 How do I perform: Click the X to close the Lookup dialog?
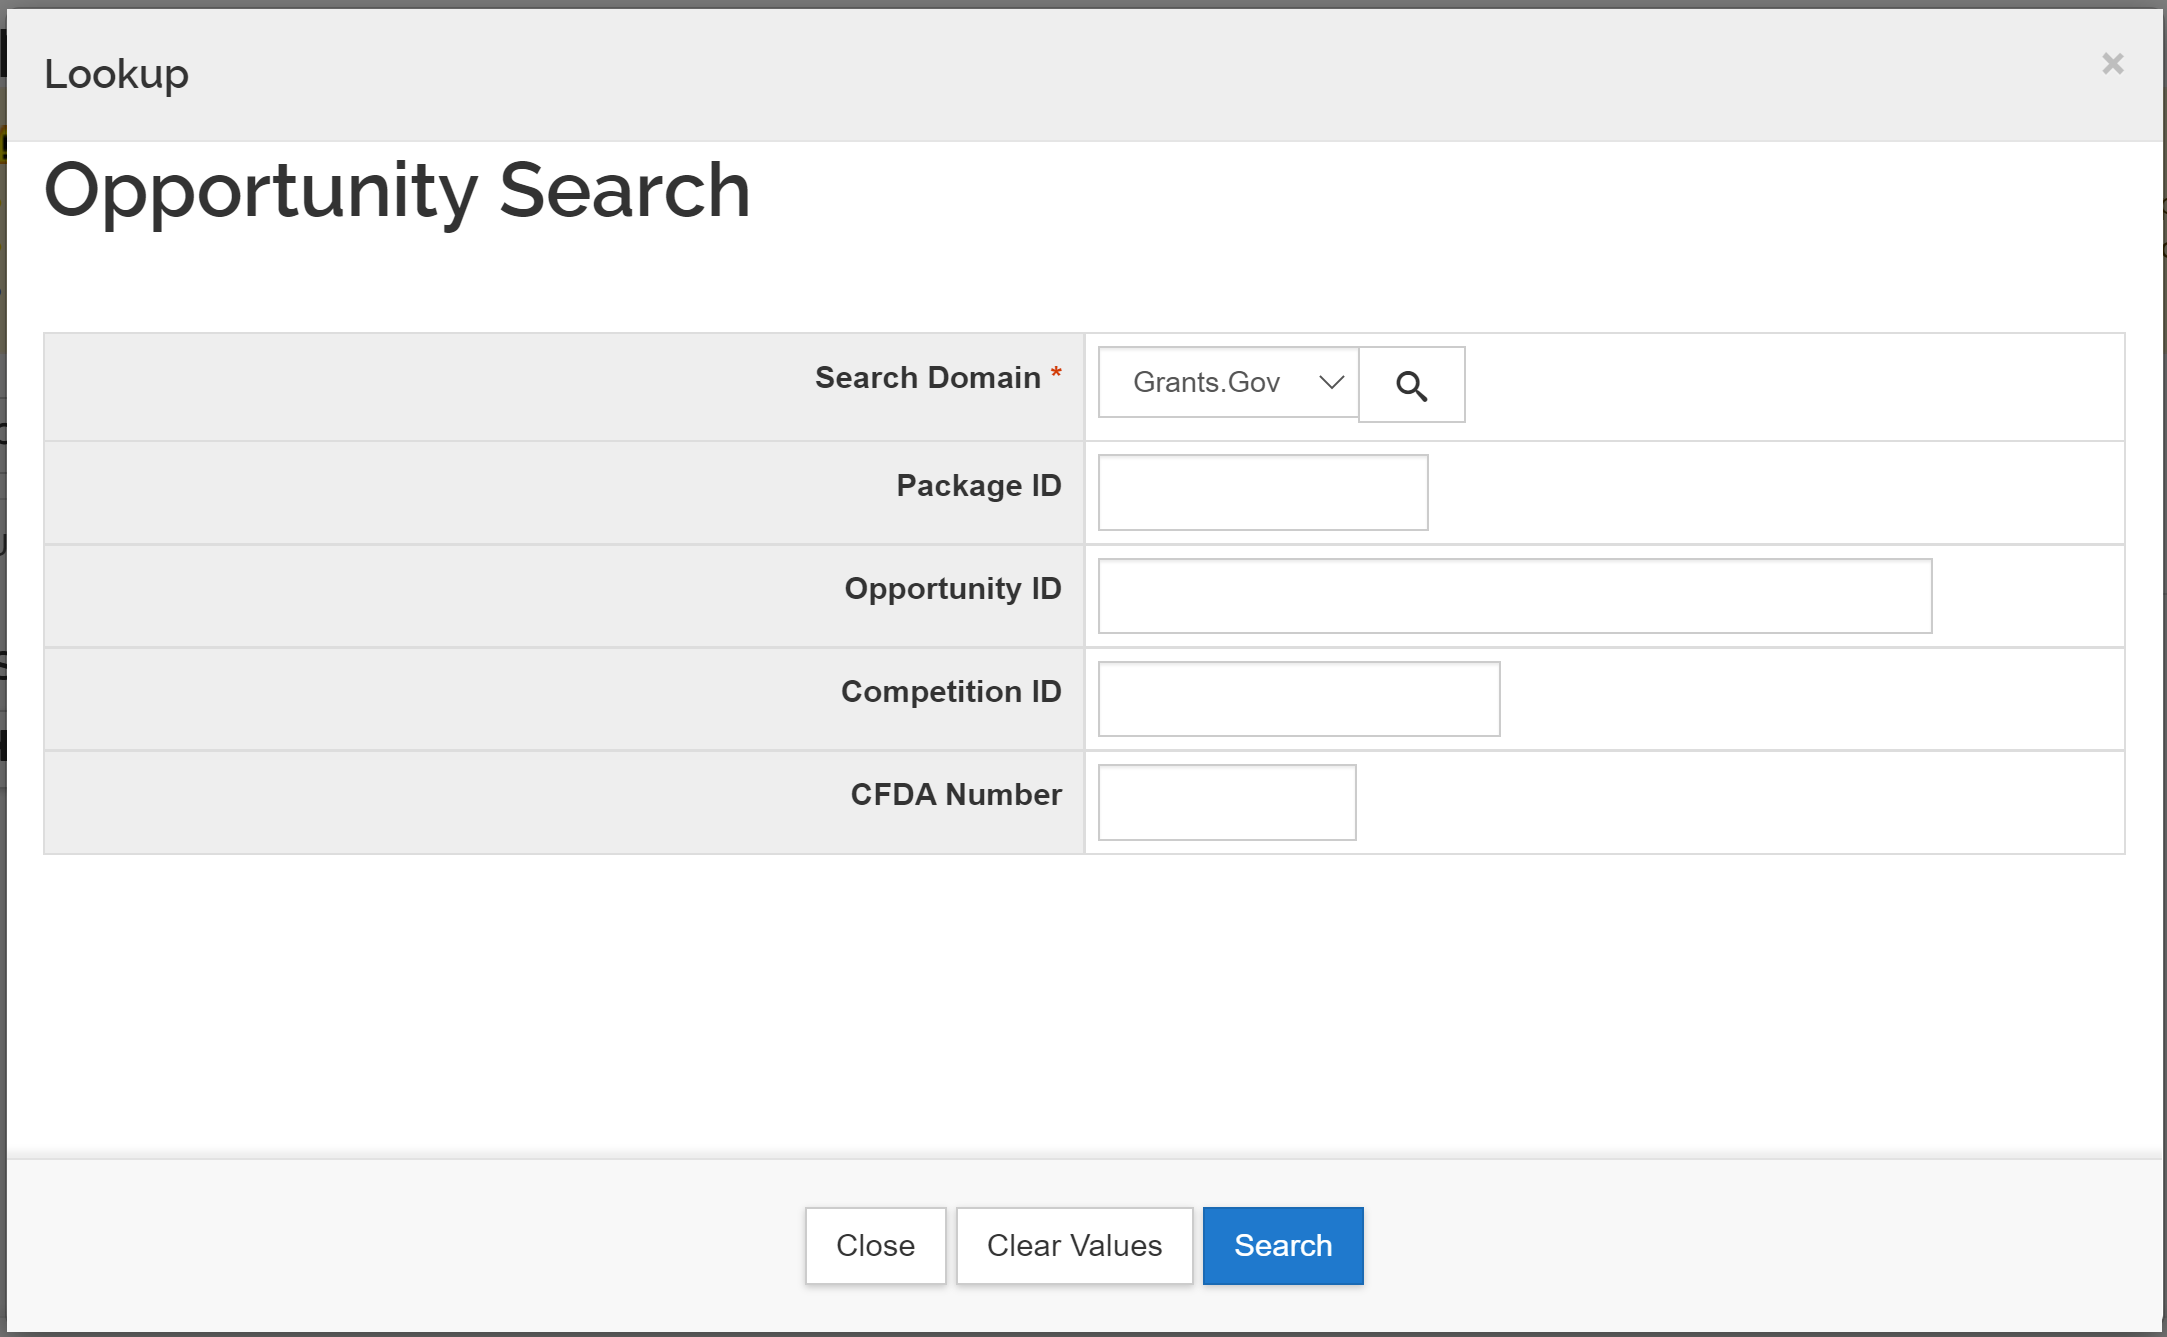click(x=2112, y=64)
